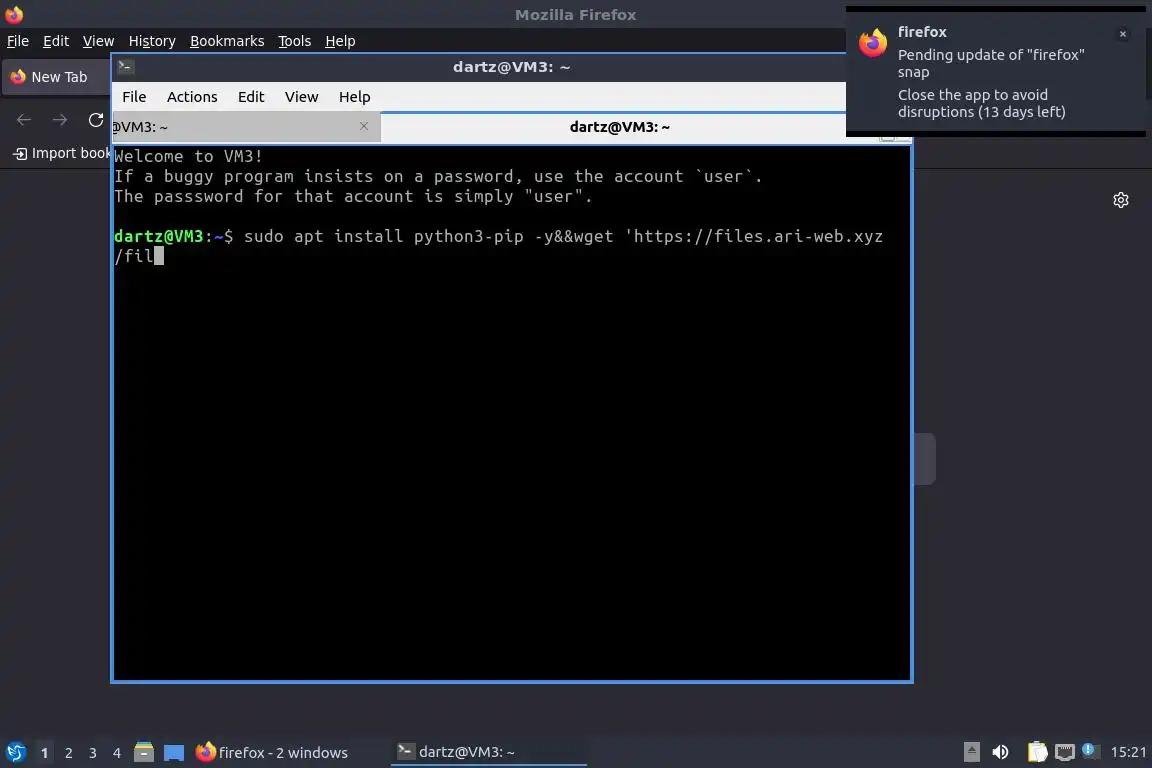Viewport: 1152px width, 768px height.
Task: Open the update notifier tray icon
Action: 1090,751
